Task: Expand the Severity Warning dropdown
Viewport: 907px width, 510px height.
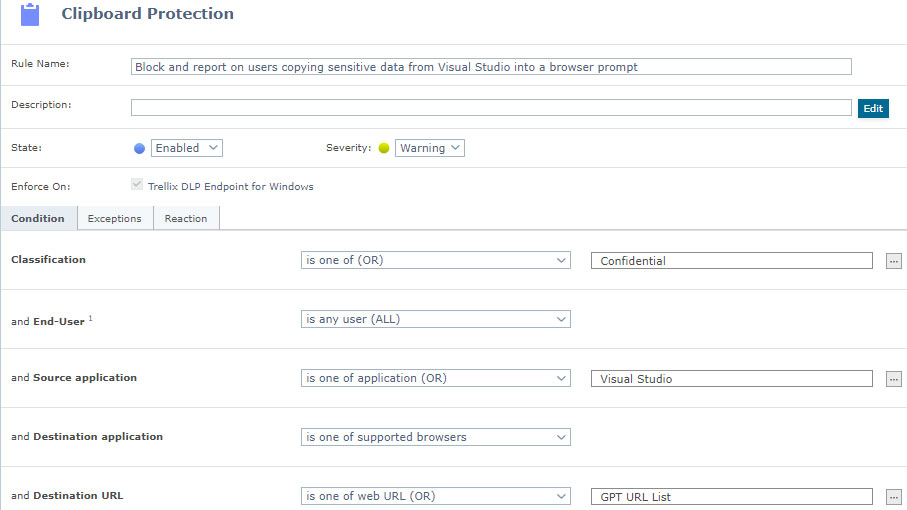Action: tap(430, 148)
